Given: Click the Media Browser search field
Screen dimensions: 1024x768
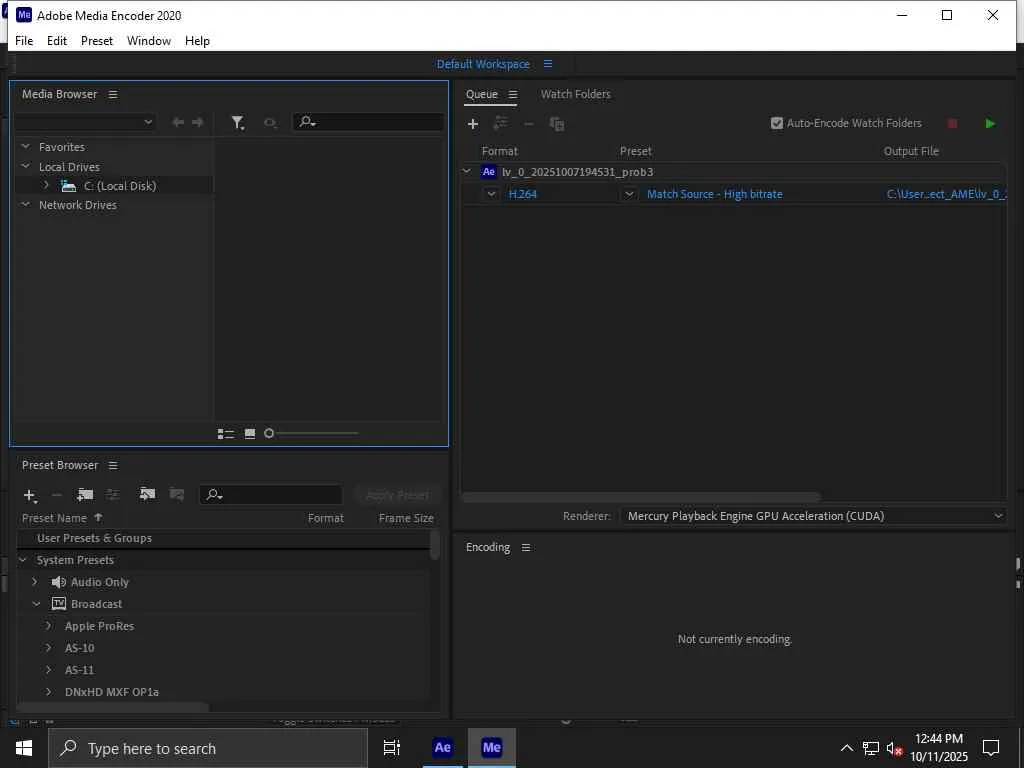Looking at the screenshot, I should pos(368,121).
